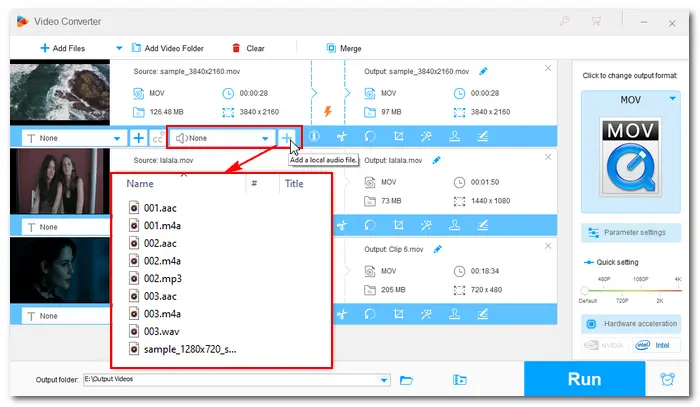Click the ocean rock video thumbnail
The image size is (700, 407).
click(60, 92)
